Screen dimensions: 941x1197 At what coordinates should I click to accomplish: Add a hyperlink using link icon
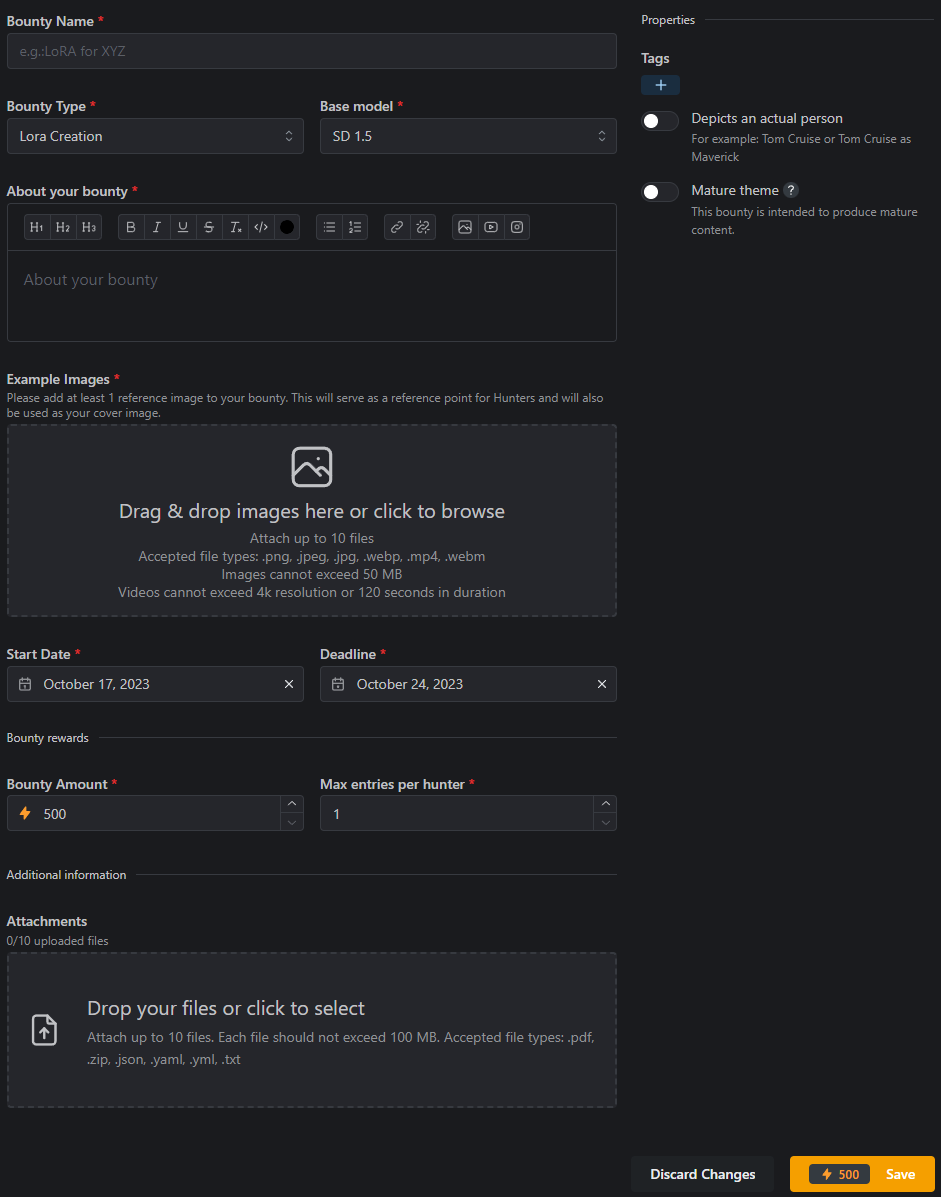(397, 227)
